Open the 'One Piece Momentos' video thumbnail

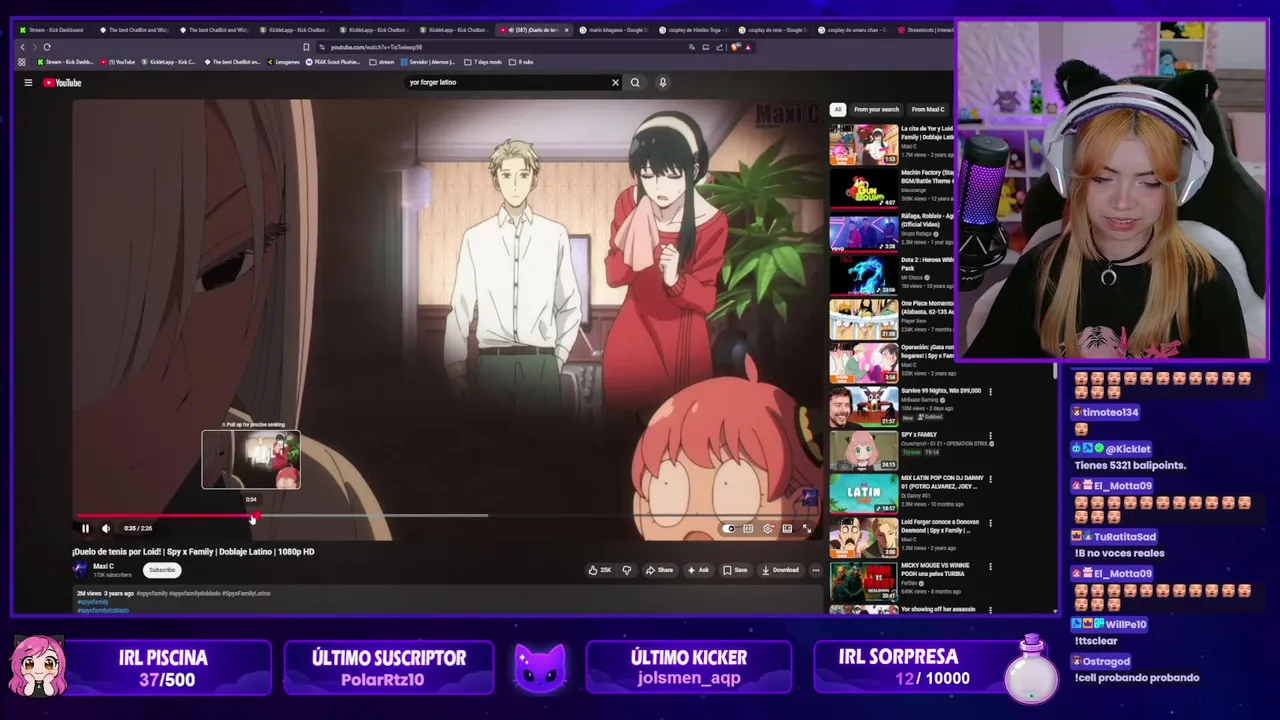tap(863, 320)
